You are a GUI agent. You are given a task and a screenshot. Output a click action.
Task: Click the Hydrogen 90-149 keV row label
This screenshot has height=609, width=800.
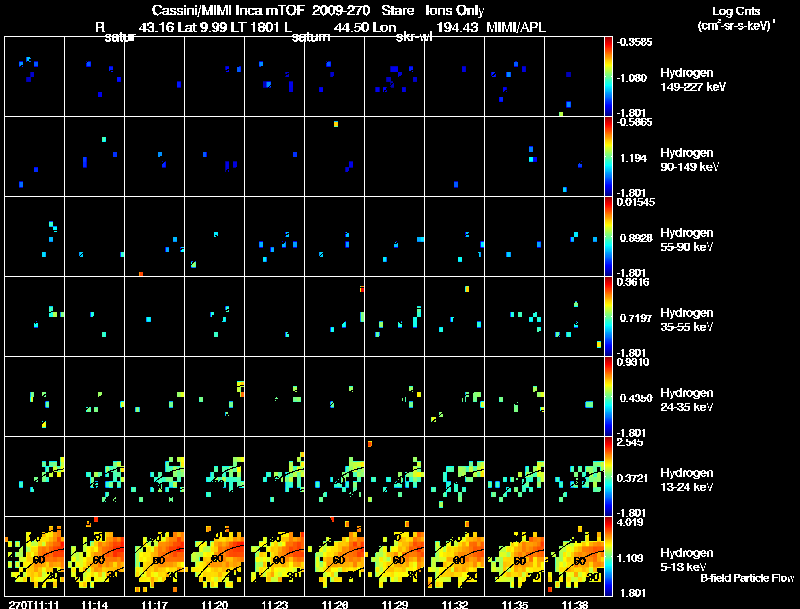(690, 160)
